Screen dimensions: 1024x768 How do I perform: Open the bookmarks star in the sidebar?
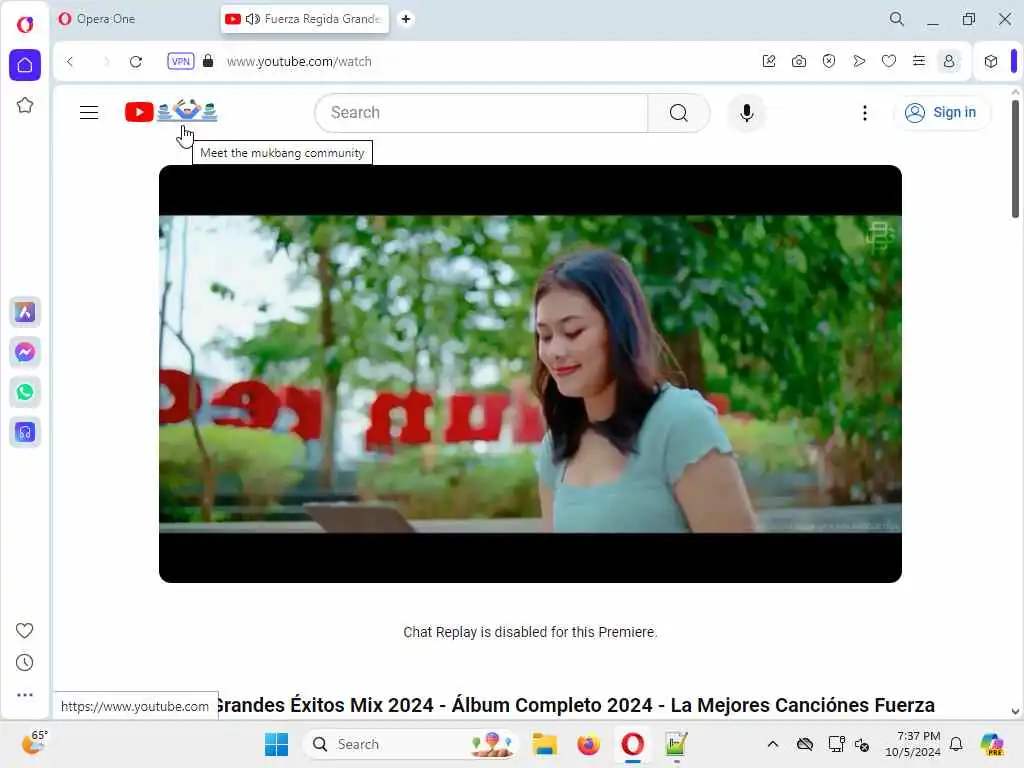coord(25,105)
